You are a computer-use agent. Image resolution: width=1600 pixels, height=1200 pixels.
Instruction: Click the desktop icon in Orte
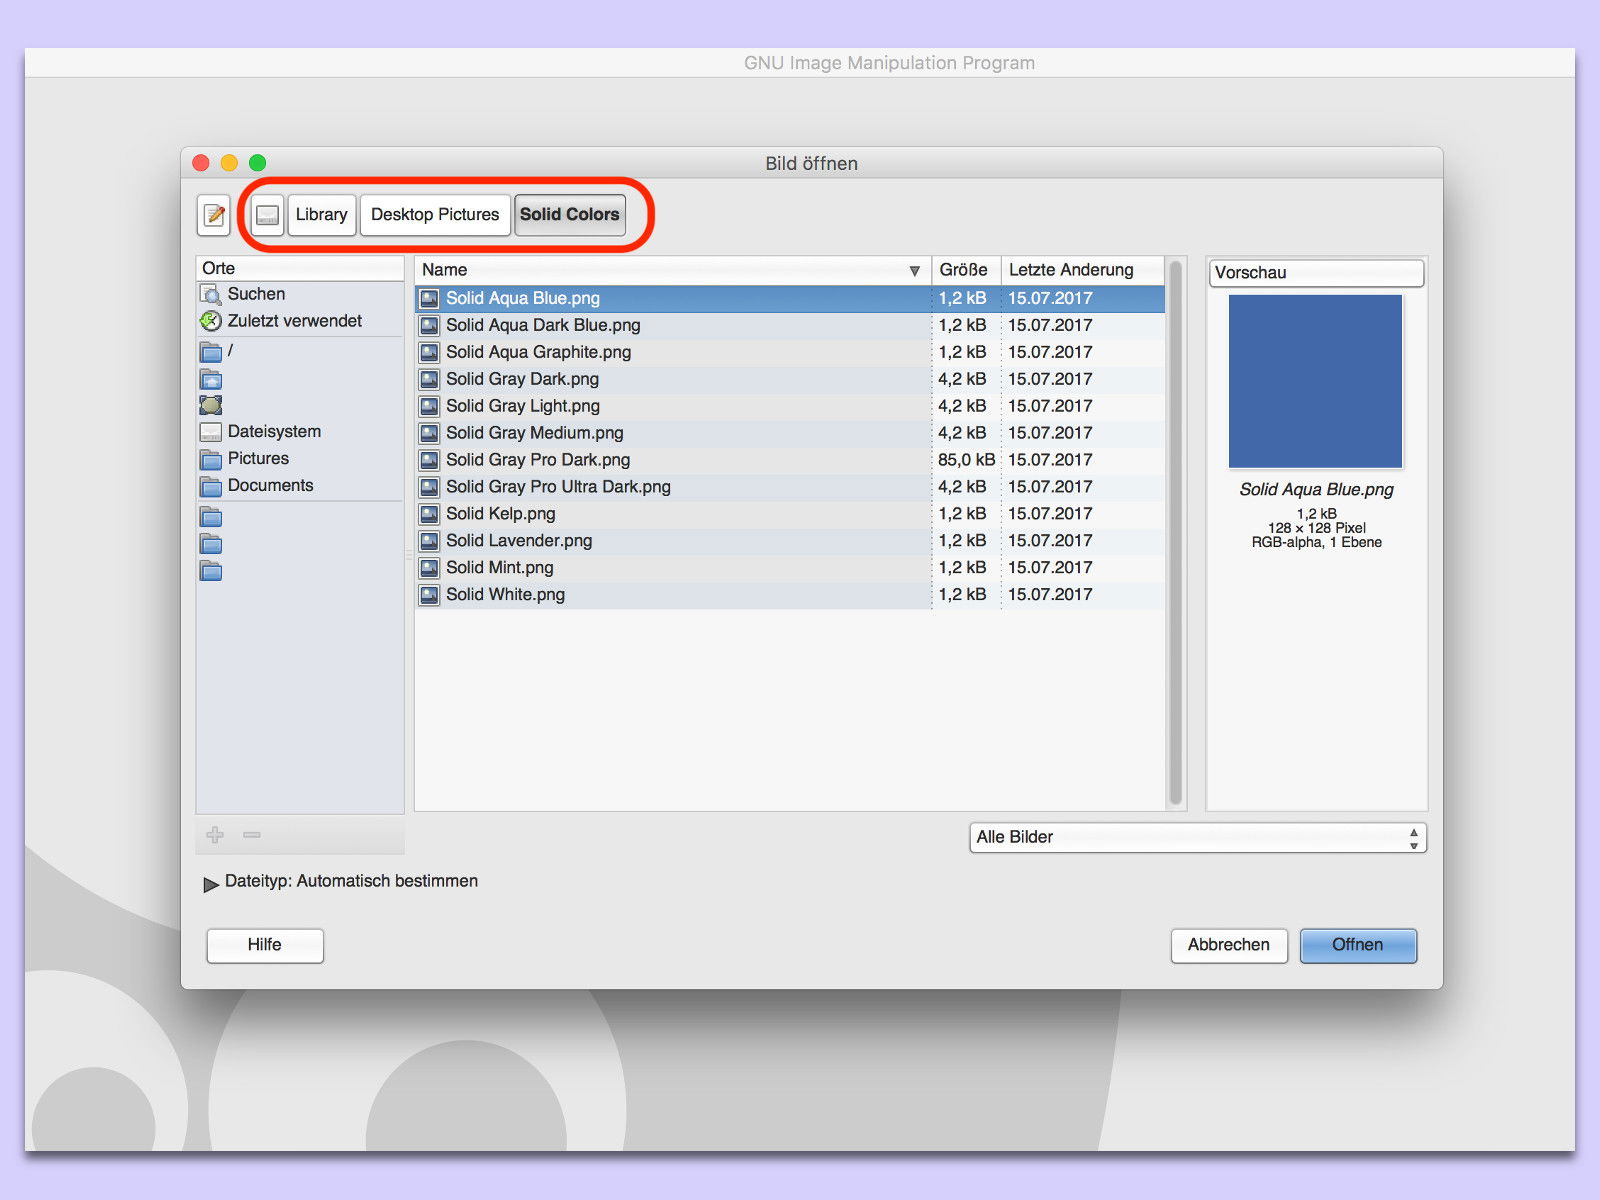[210, 405]
